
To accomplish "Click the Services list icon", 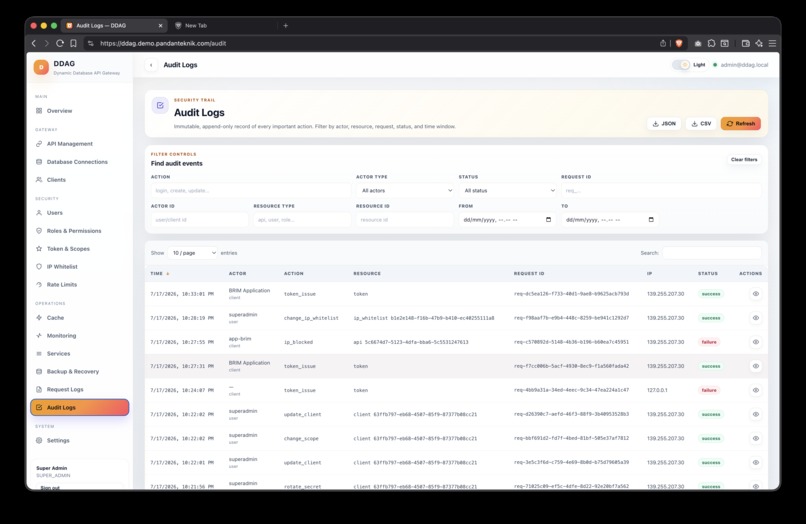I will click(39, 354).
